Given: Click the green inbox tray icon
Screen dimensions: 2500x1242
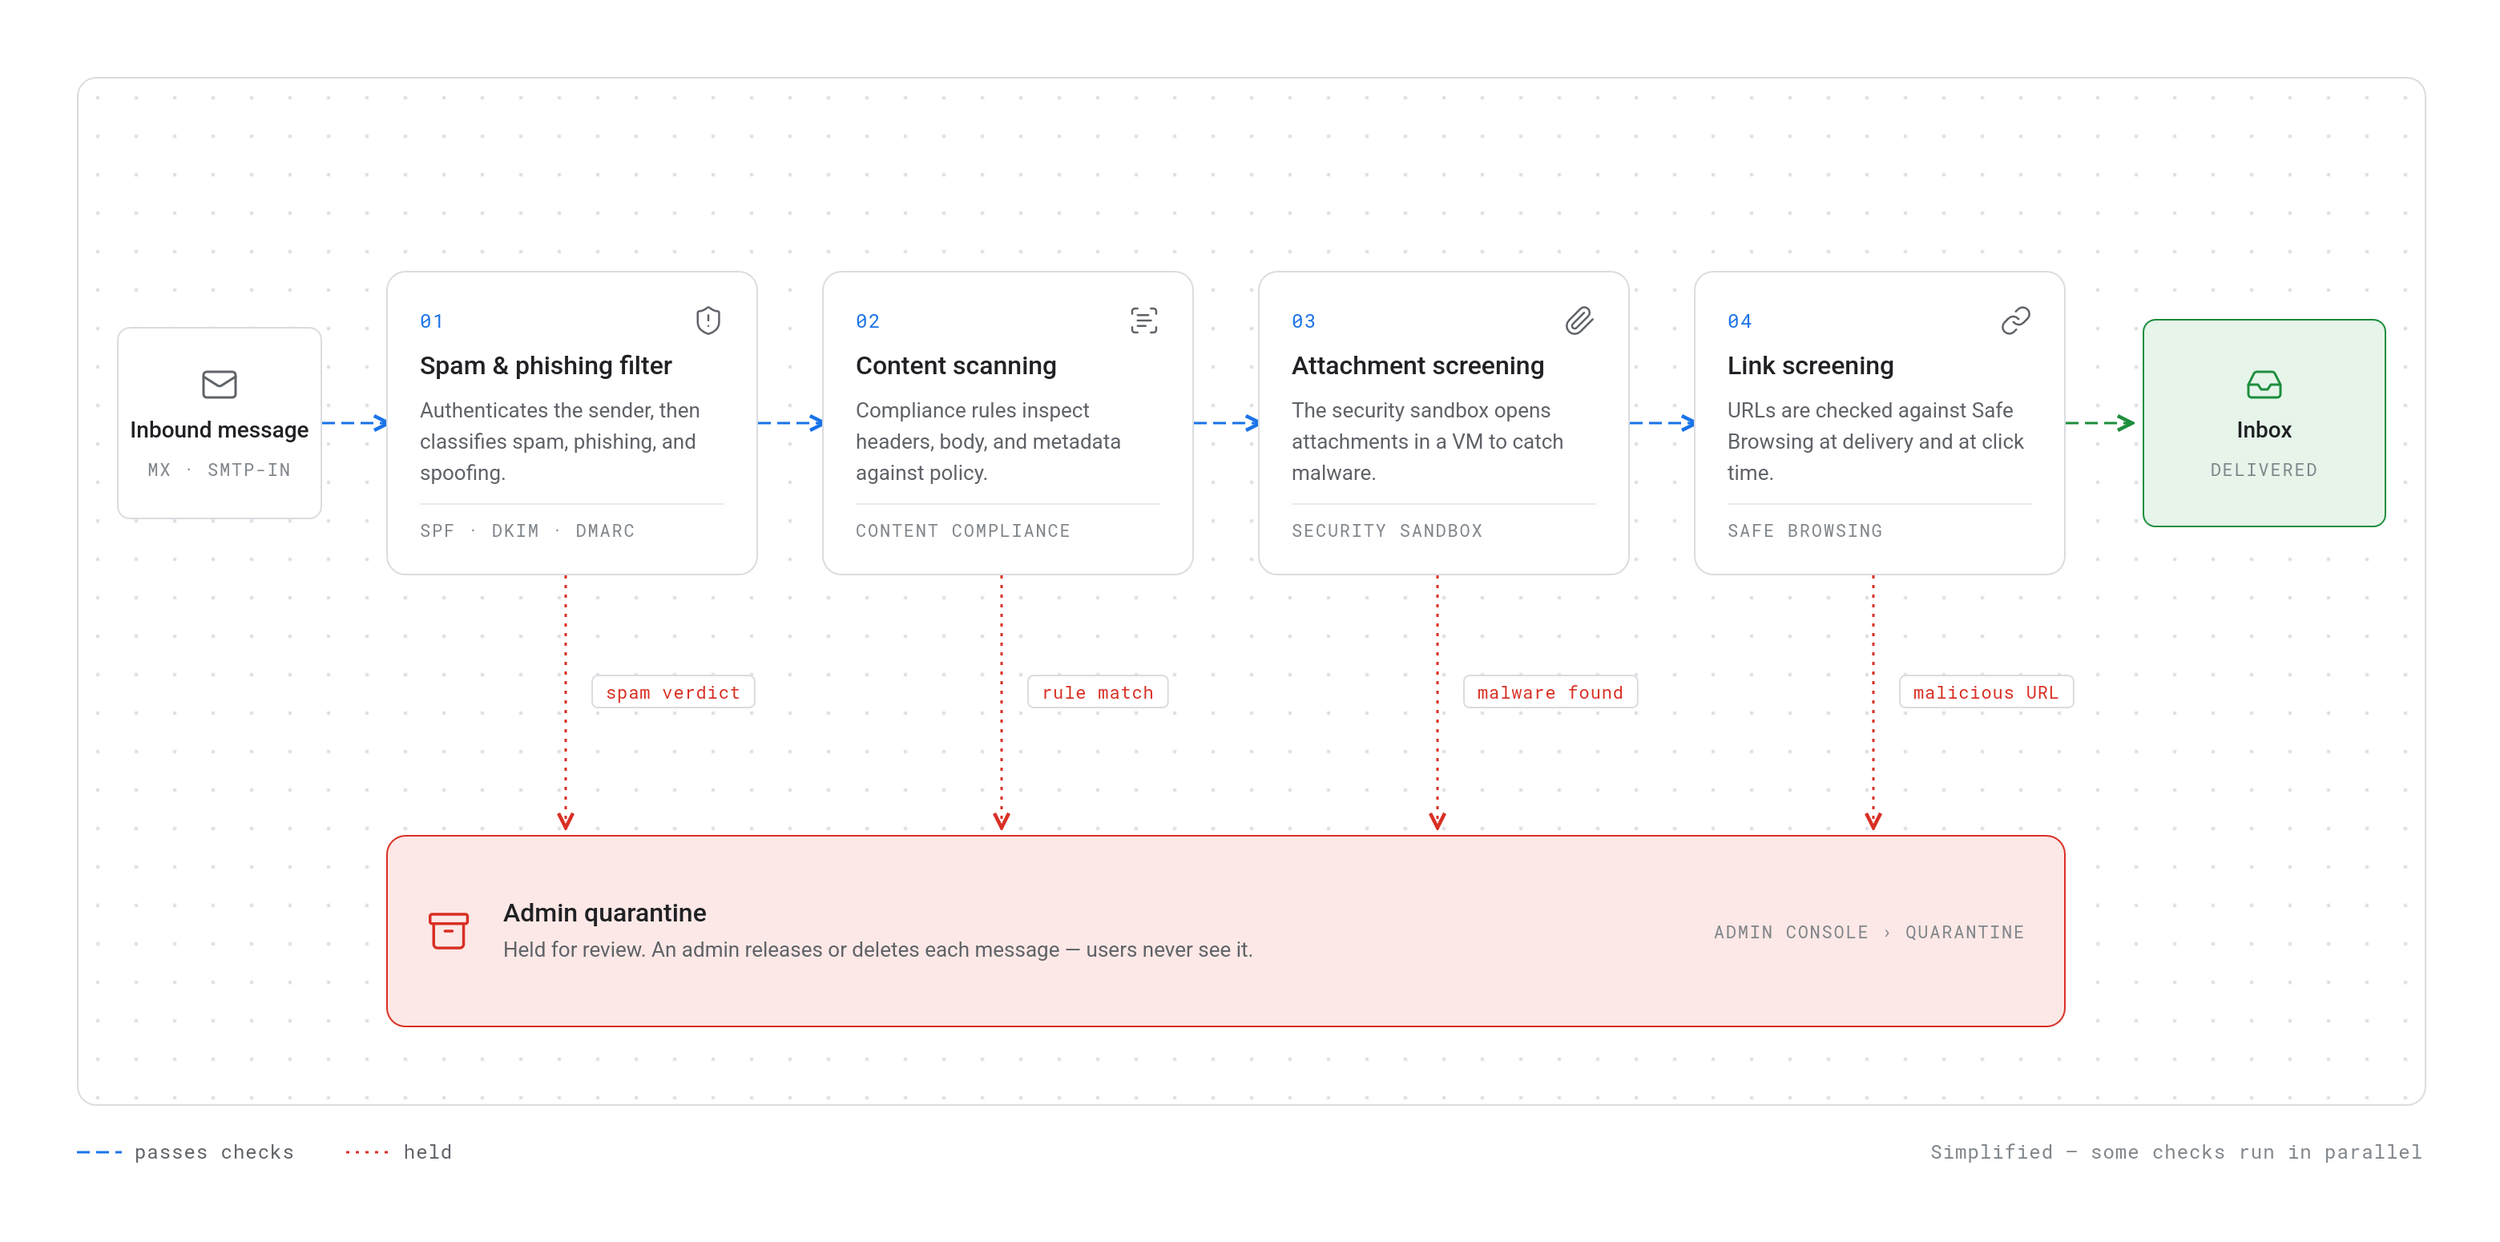Looking at the screenshot, I should pos(2264,384).
